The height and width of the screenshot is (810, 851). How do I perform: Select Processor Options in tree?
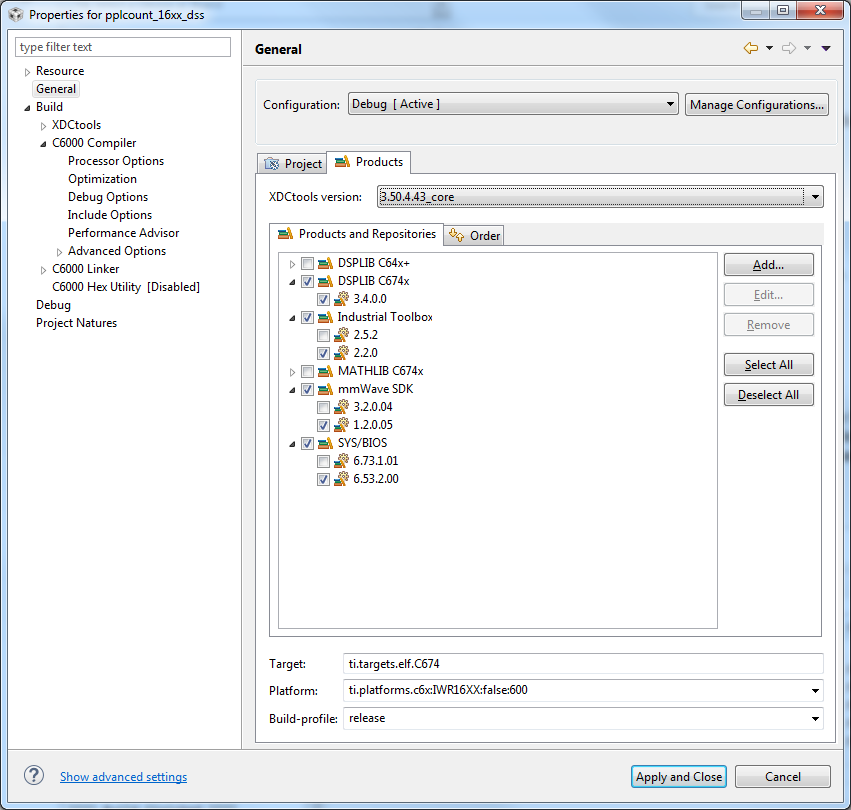[116, 161]
